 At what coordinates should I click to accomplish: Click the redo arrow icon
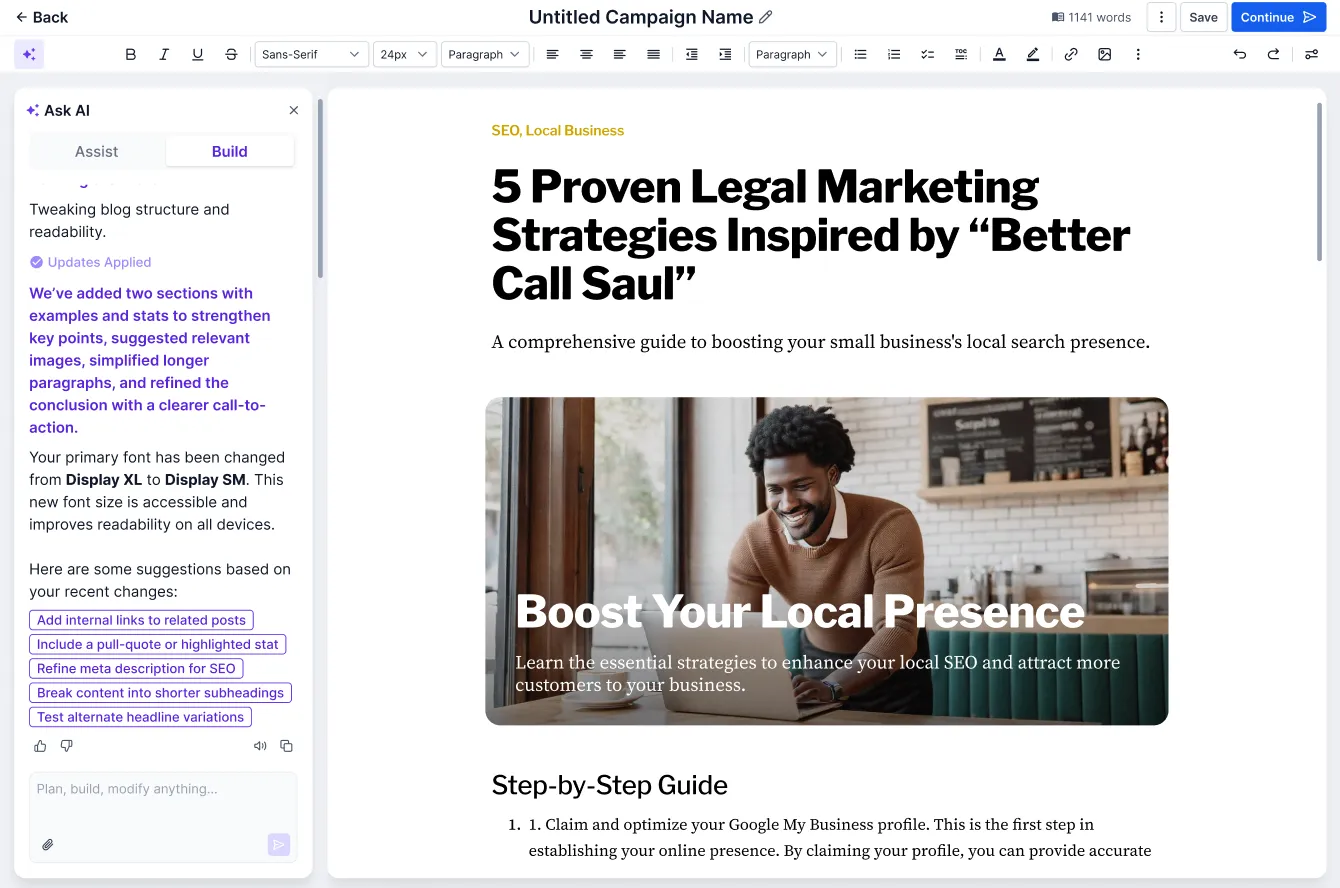[x=1273, y=54]
